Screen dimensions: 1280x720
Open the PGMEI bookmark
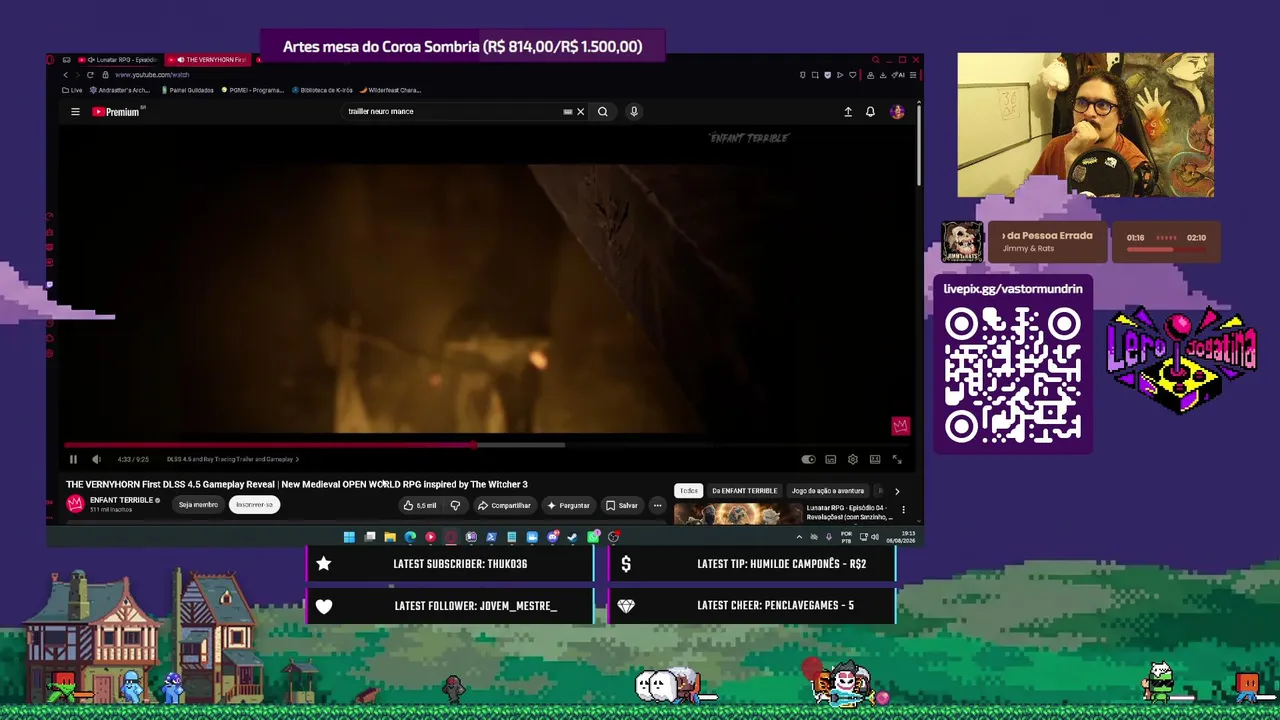[x=253, y=90]
